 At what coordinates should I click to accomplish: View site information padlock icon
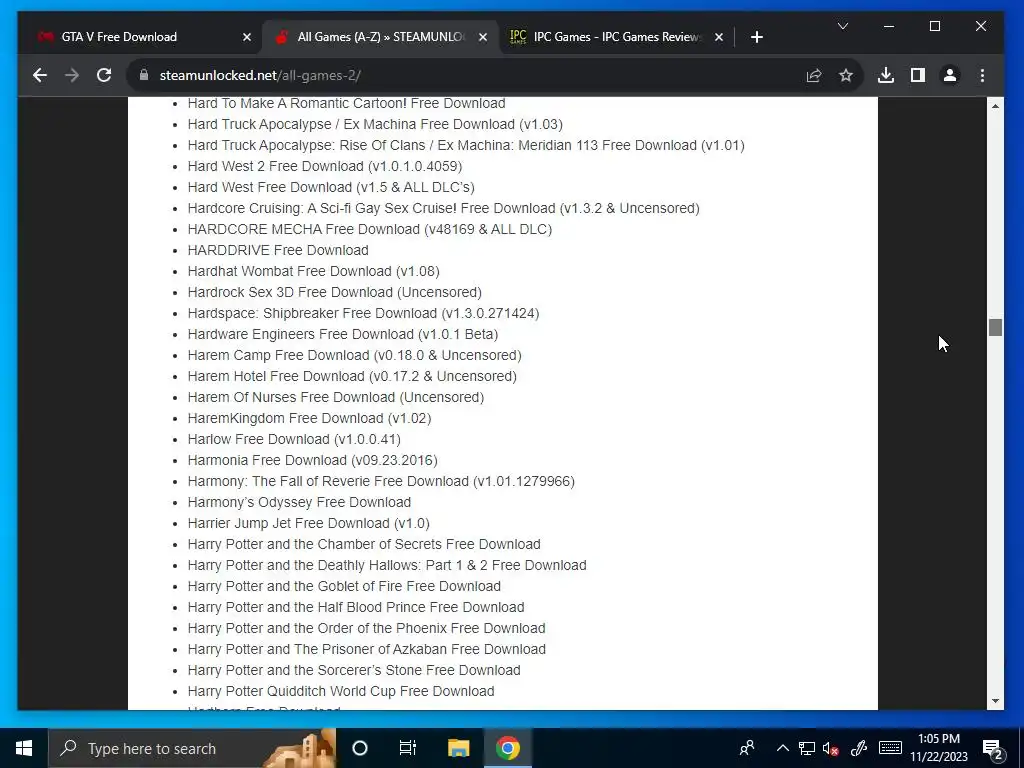coord(144,75)
